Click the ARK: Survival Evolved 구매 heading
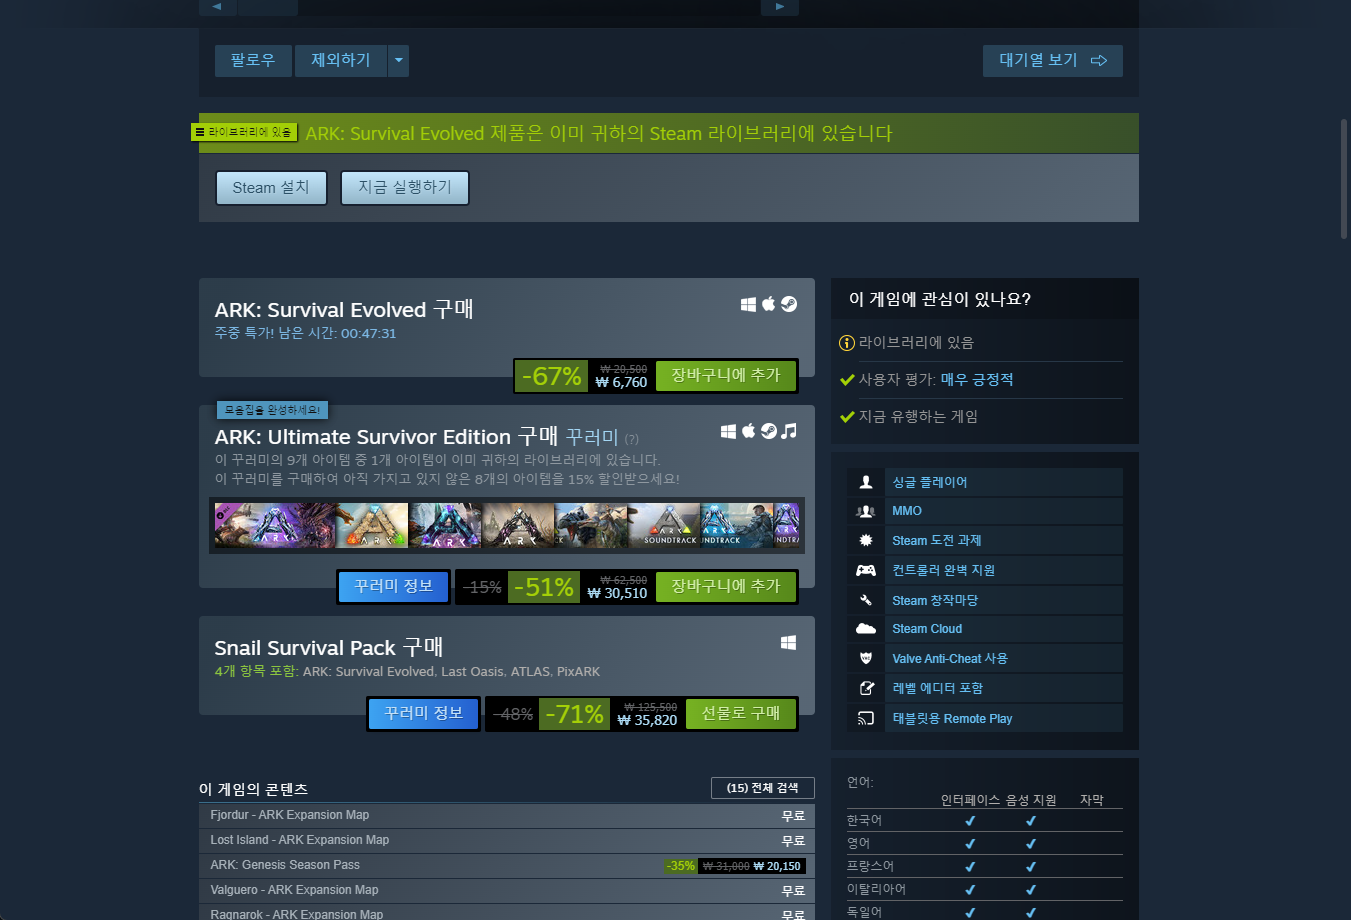The height and width of the screenshot is (920, 1351). (344, 310)
